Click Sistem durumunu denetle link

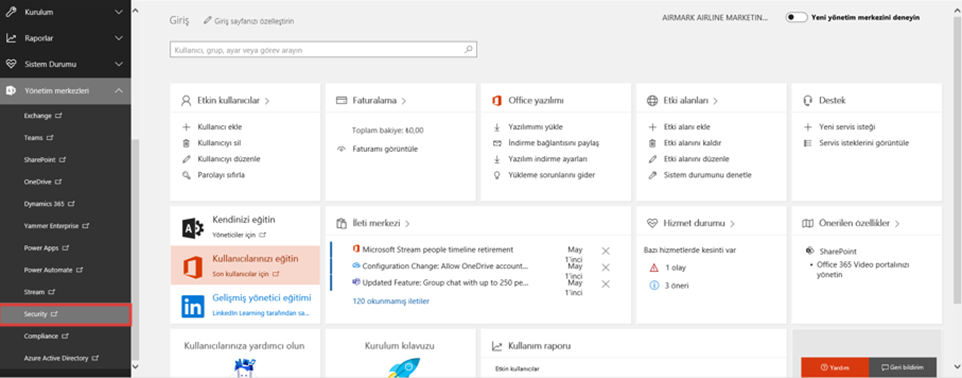[707, 175]
